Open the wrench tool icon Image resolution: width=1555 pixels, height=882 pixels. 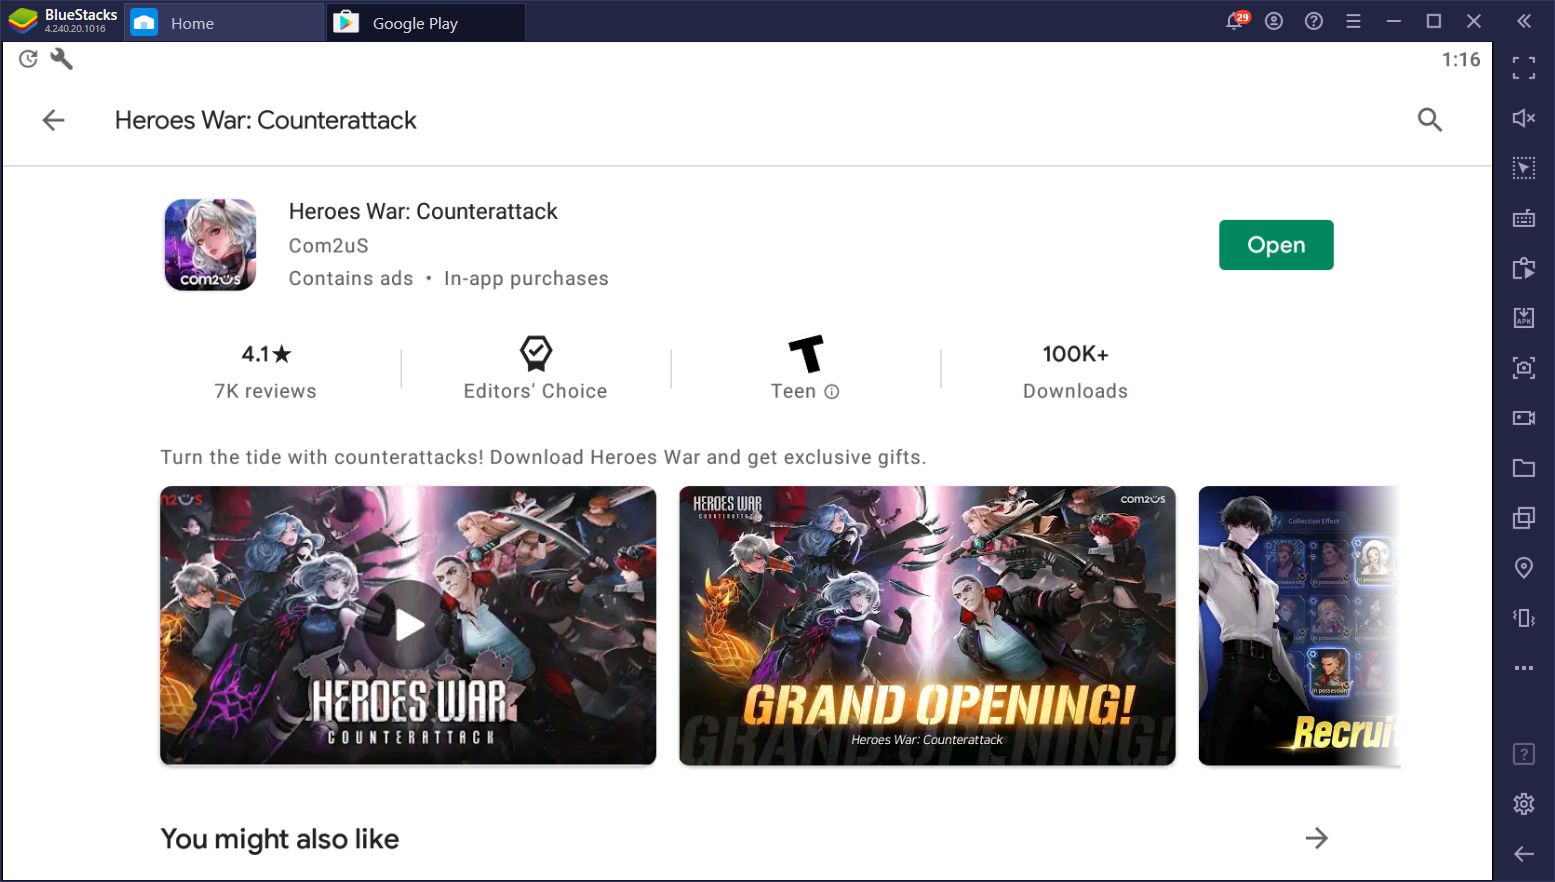point(61,59)
